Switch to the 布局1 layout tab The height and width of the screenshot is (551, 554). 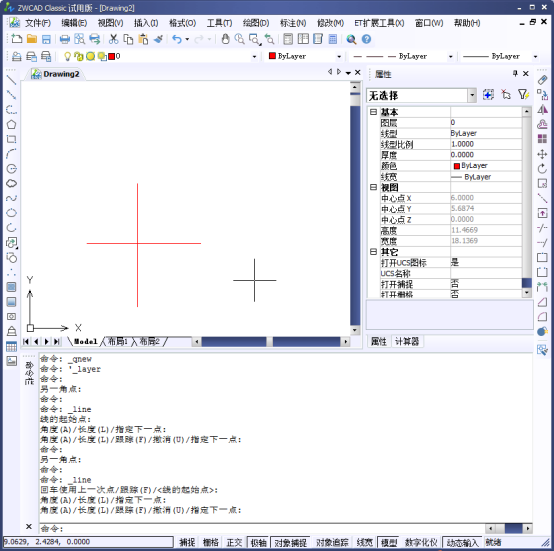tap(118, 341)
